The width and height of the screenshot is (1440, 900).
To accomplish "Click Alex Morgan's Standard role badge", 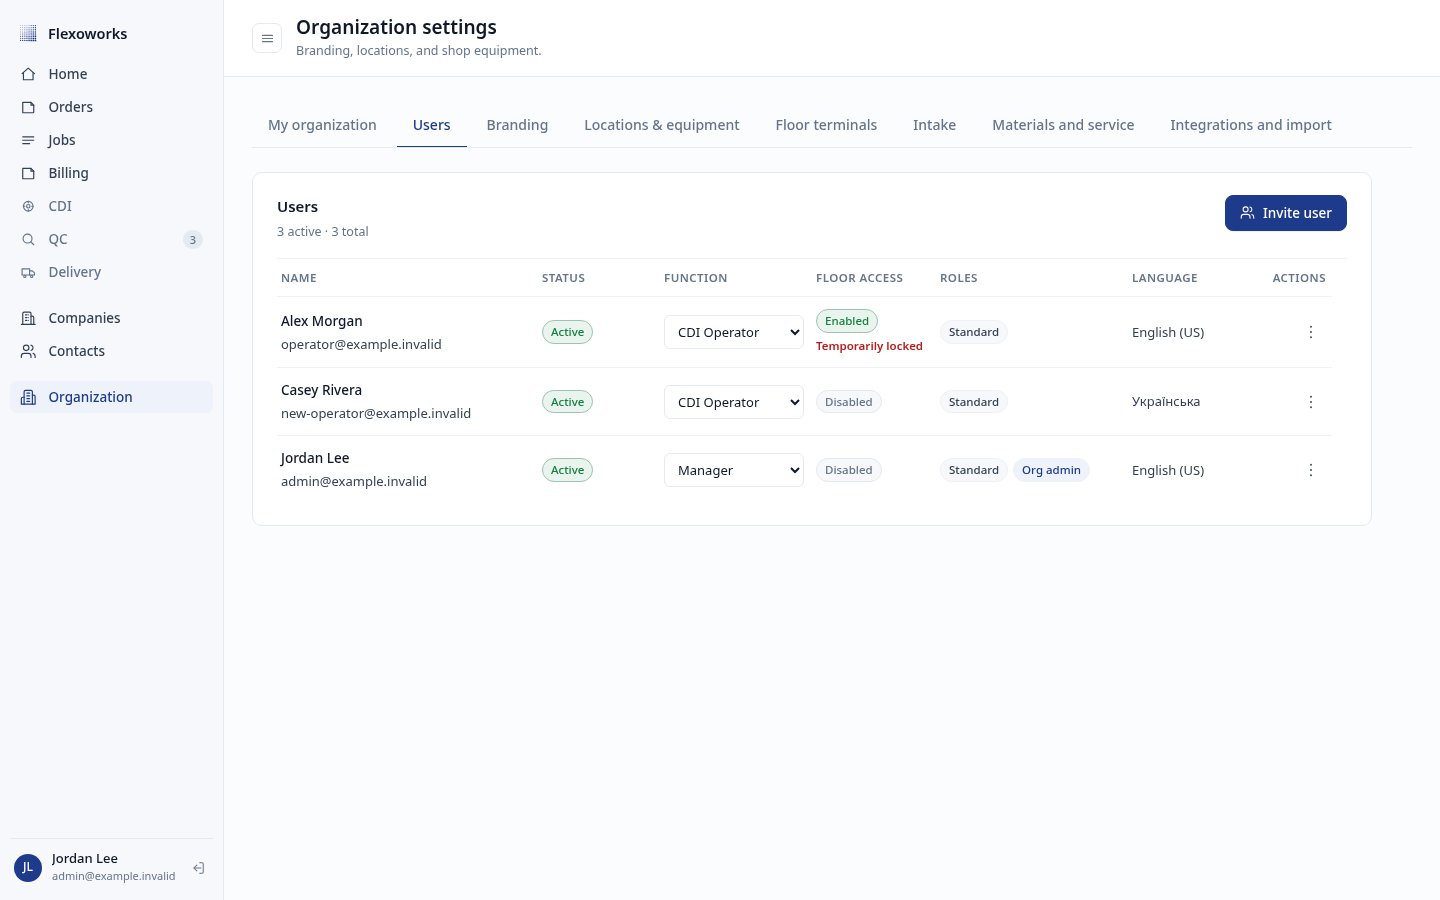I will pos(973,332).
